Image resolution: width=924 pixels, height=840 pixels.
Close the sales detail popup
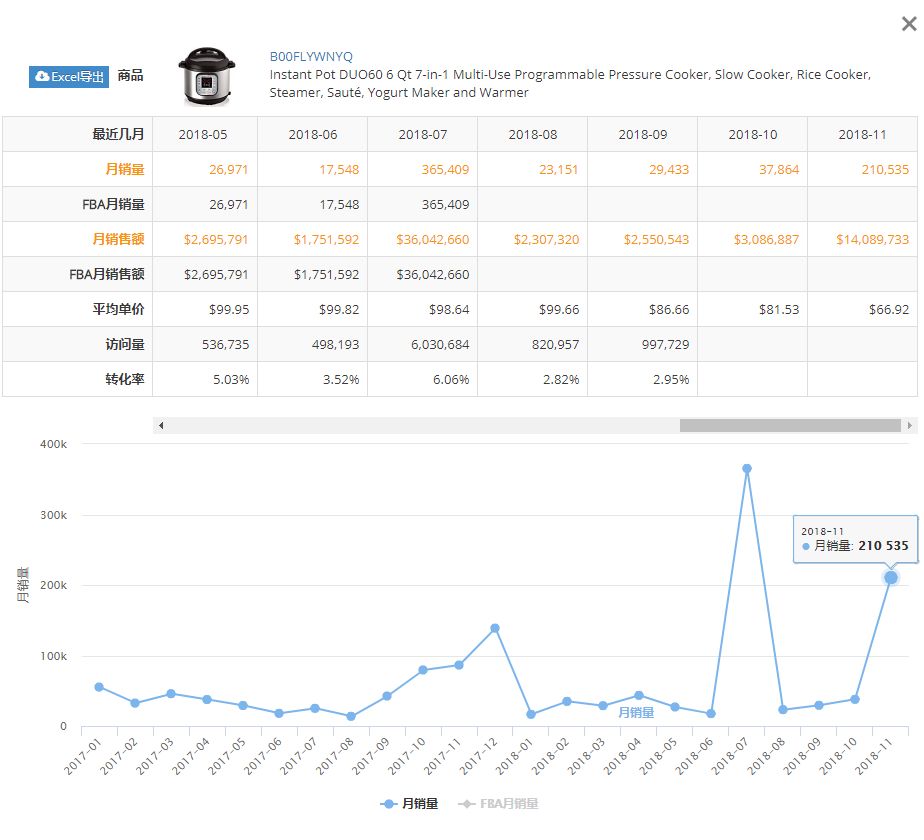(908, 24)
